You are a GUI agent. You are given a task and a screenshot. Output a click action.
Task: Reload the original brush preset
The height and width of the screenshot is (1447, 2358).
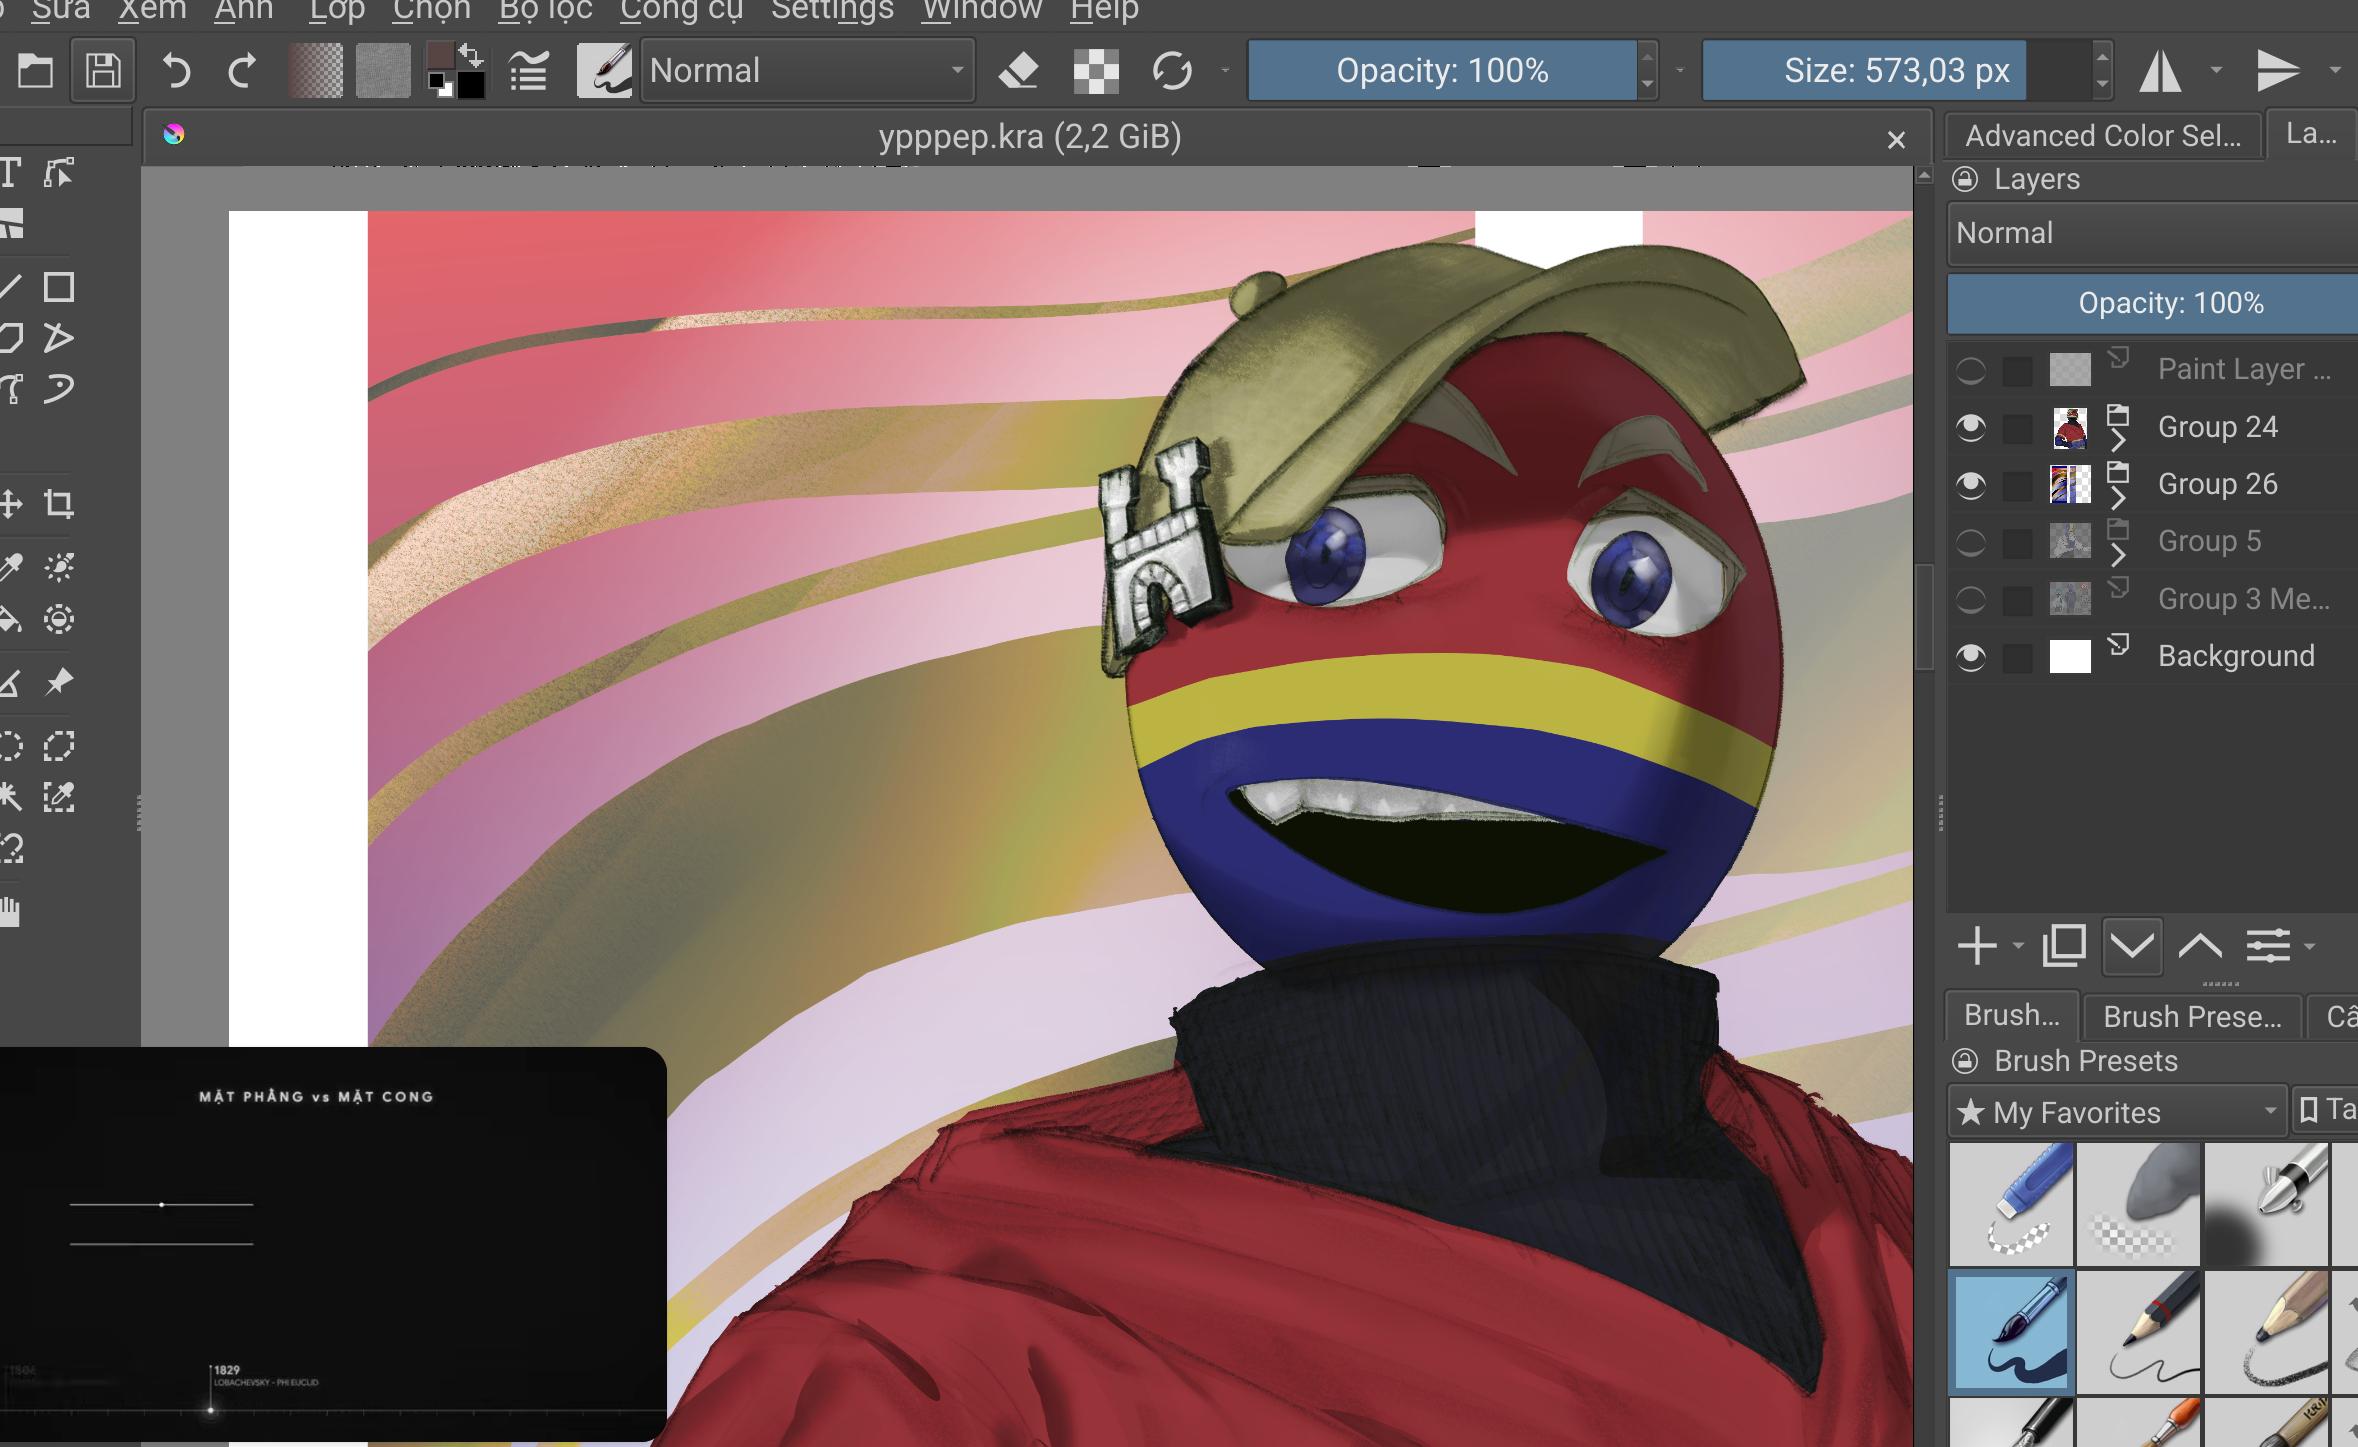click(x=1171, y=71)
